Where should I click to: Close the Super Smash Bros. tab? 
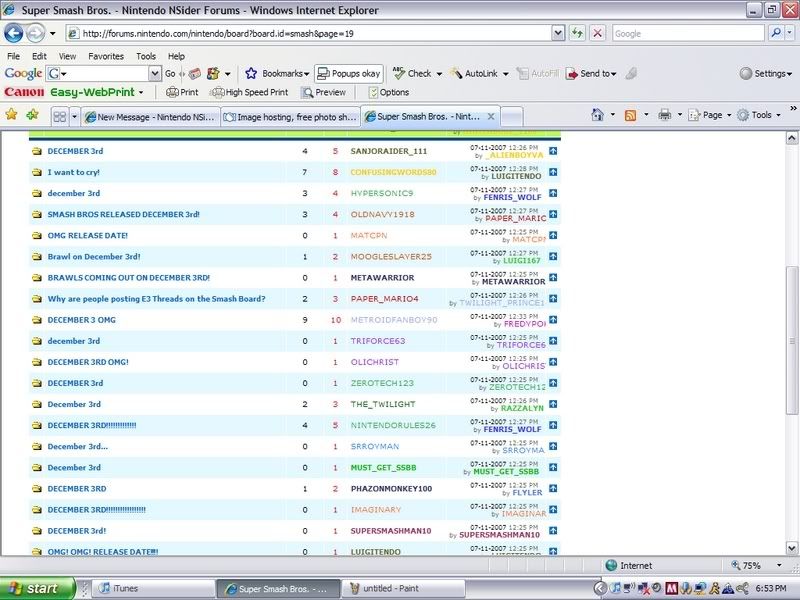(491, 116)
